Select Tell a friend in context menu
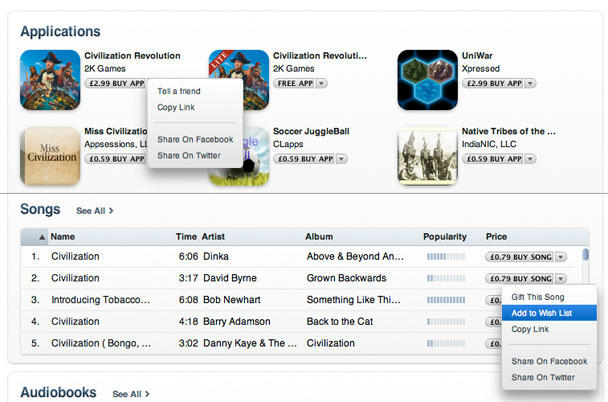 click(x=179, y=91)
